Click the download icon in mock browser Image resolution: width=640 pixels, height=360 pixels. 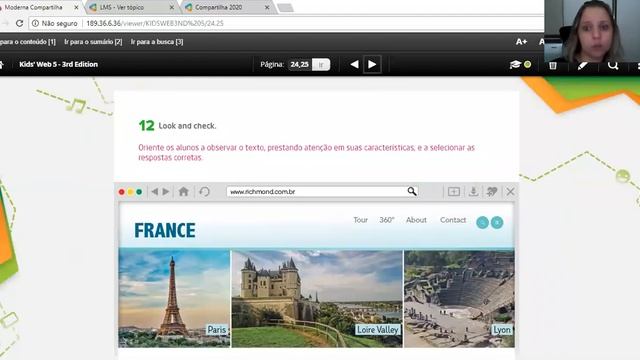pos(473,191)
